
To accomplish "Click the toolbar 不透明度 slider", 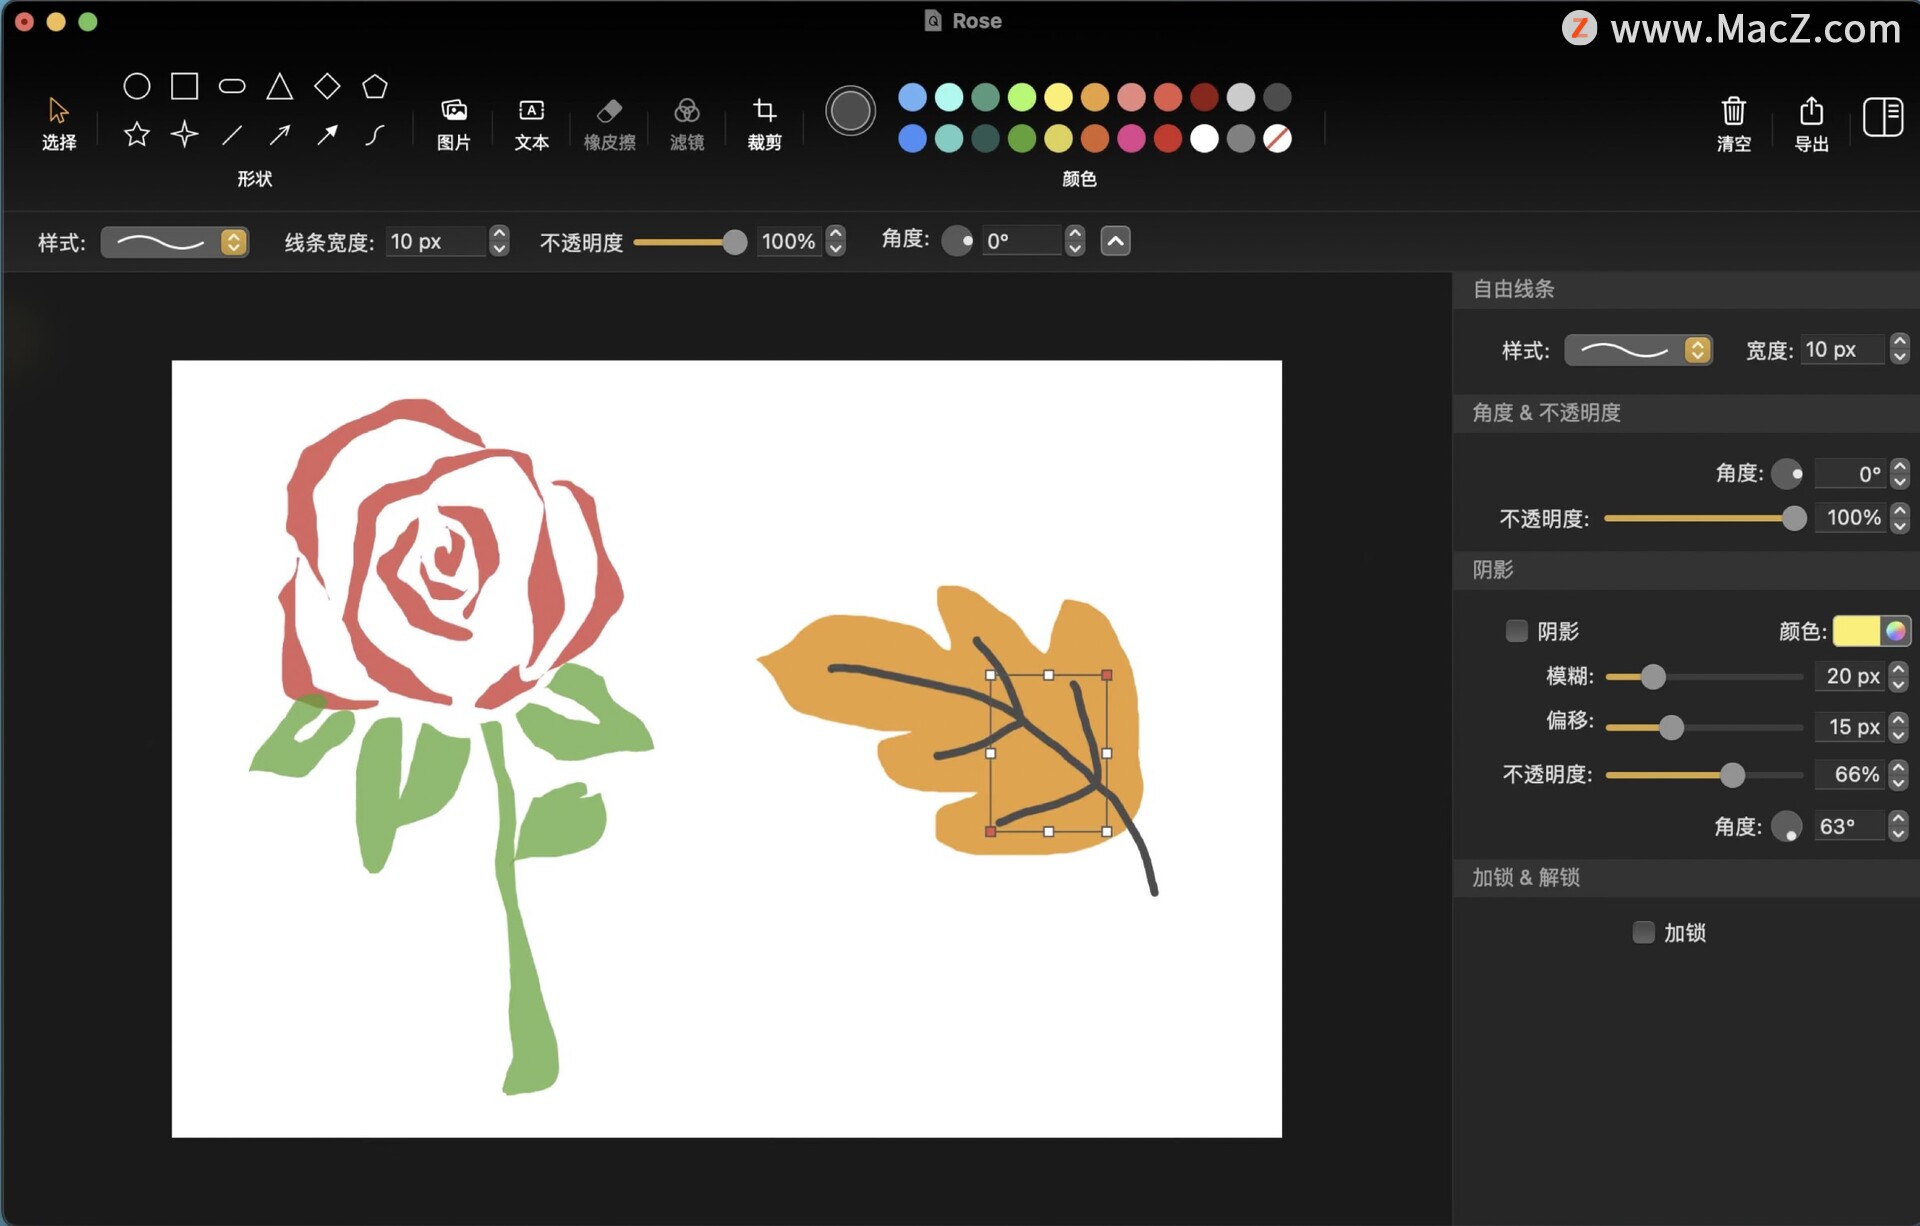I will pos(690,242).
